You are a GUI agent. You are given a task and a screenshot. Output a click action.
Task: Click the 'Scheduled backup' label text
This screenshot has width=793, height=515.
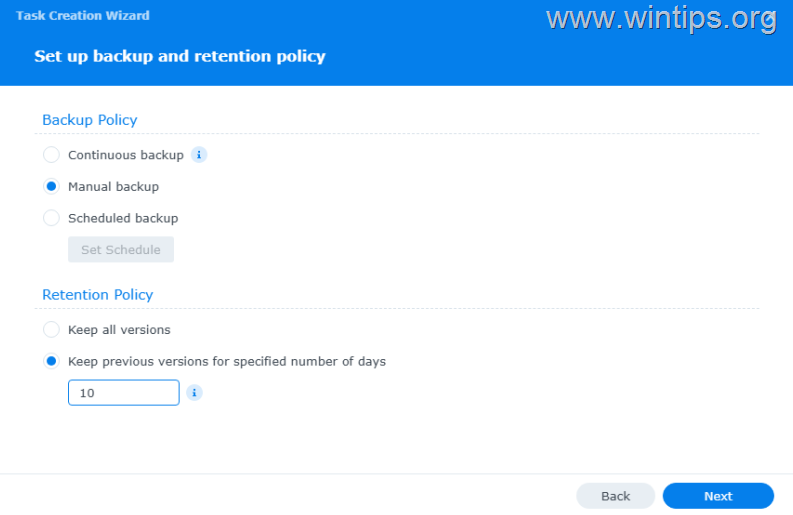click(x=123, y=218)
